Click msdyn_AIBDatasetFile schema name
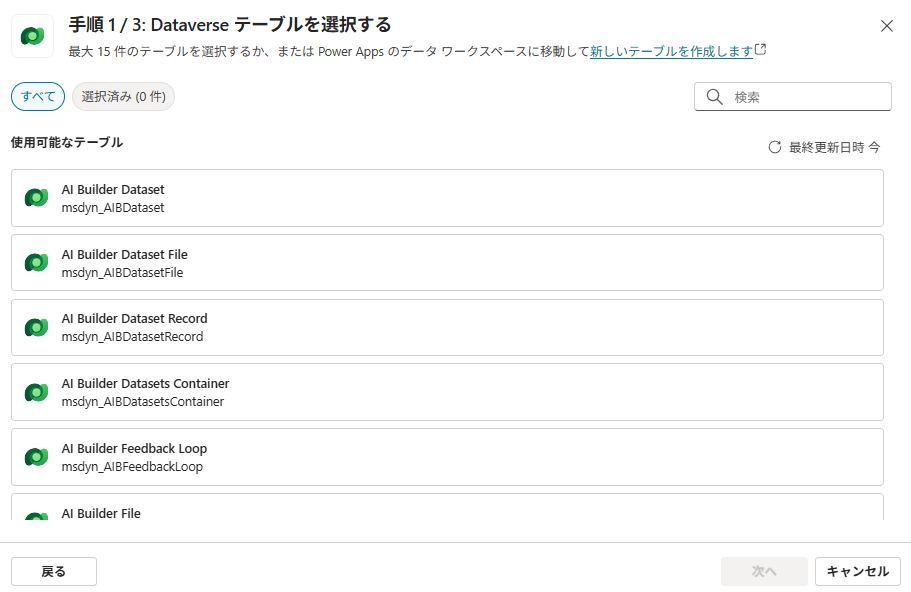Image resolution: width=911 pixels, height=592 pixels. [x=122, y=272]
